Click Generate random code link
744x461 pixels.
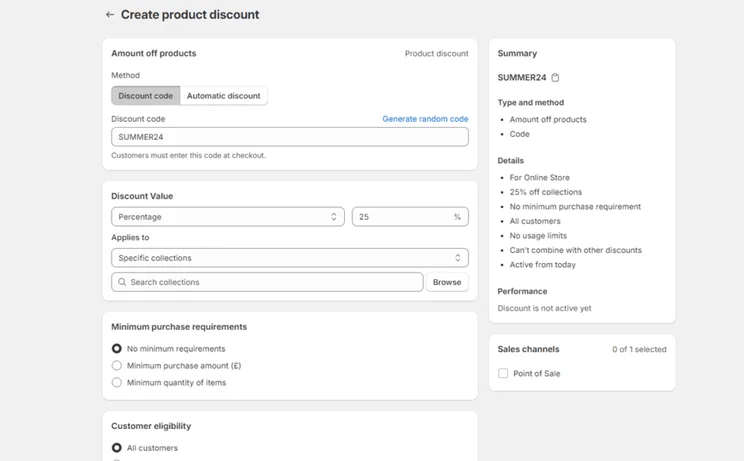coord(425,119)
